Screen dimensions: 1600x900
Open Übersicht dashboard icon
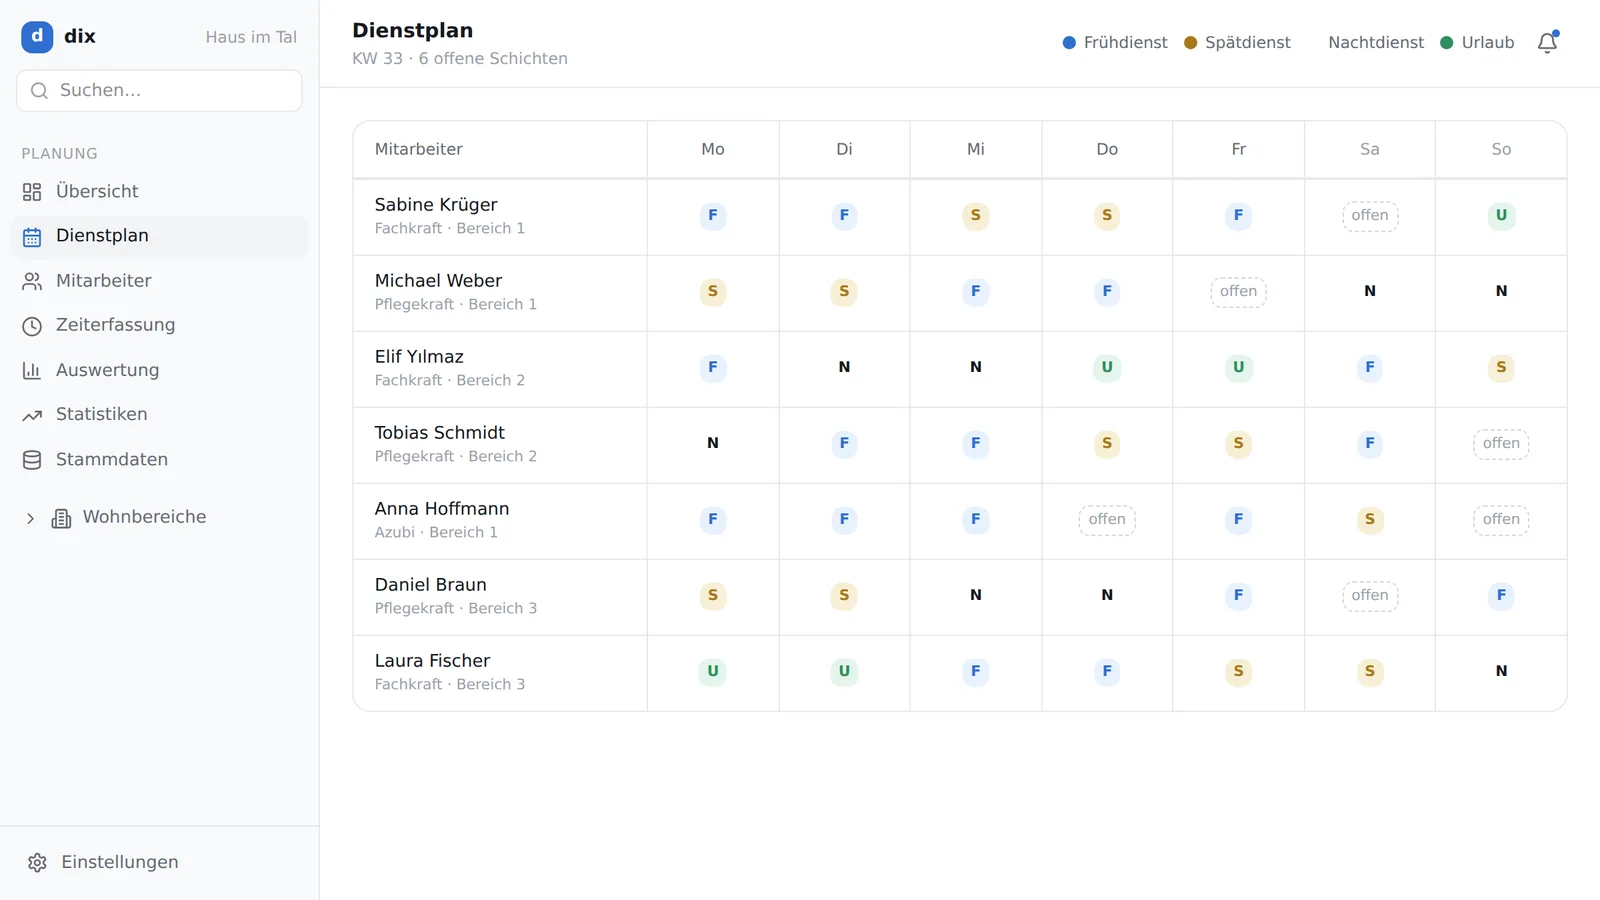pyautogui.click(x=32, y=192)
